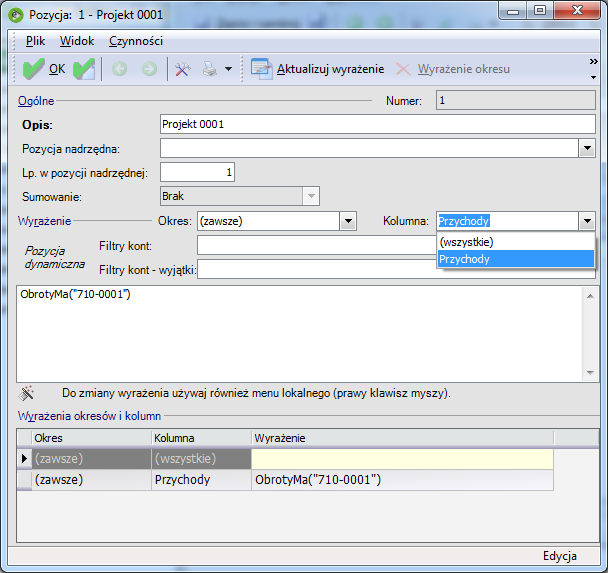608x573 pixels.
Task: Click the Przychody cell in grid
Action: pos(201,480)
